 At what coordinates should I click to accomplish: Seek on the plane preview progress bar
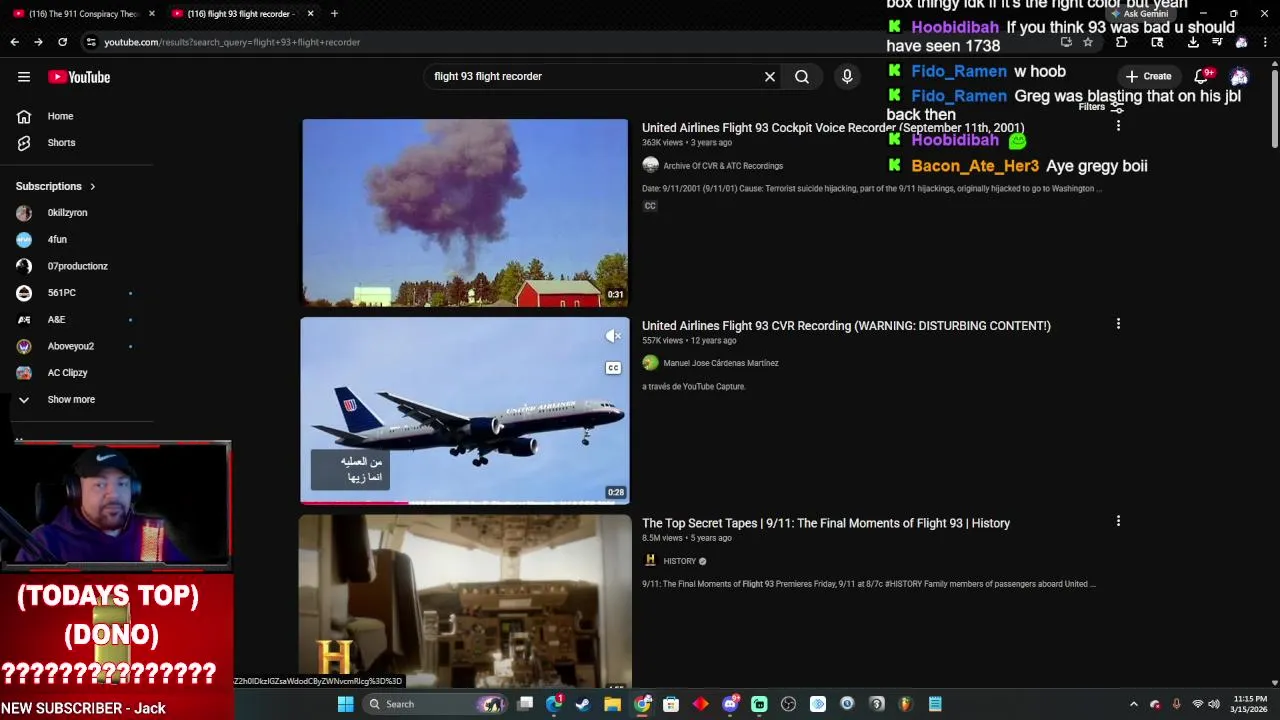(x=465, y=502)
